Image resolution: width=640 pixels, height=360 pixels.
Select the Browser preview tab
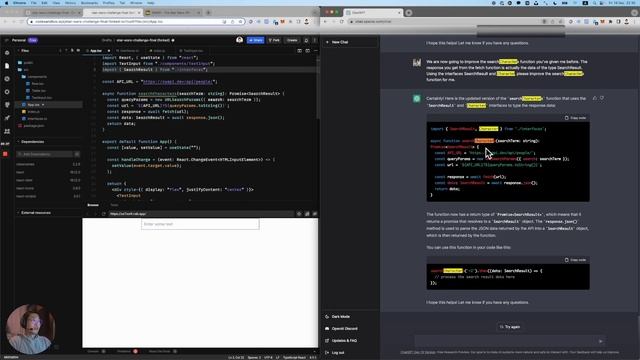(x=93, y=205)
